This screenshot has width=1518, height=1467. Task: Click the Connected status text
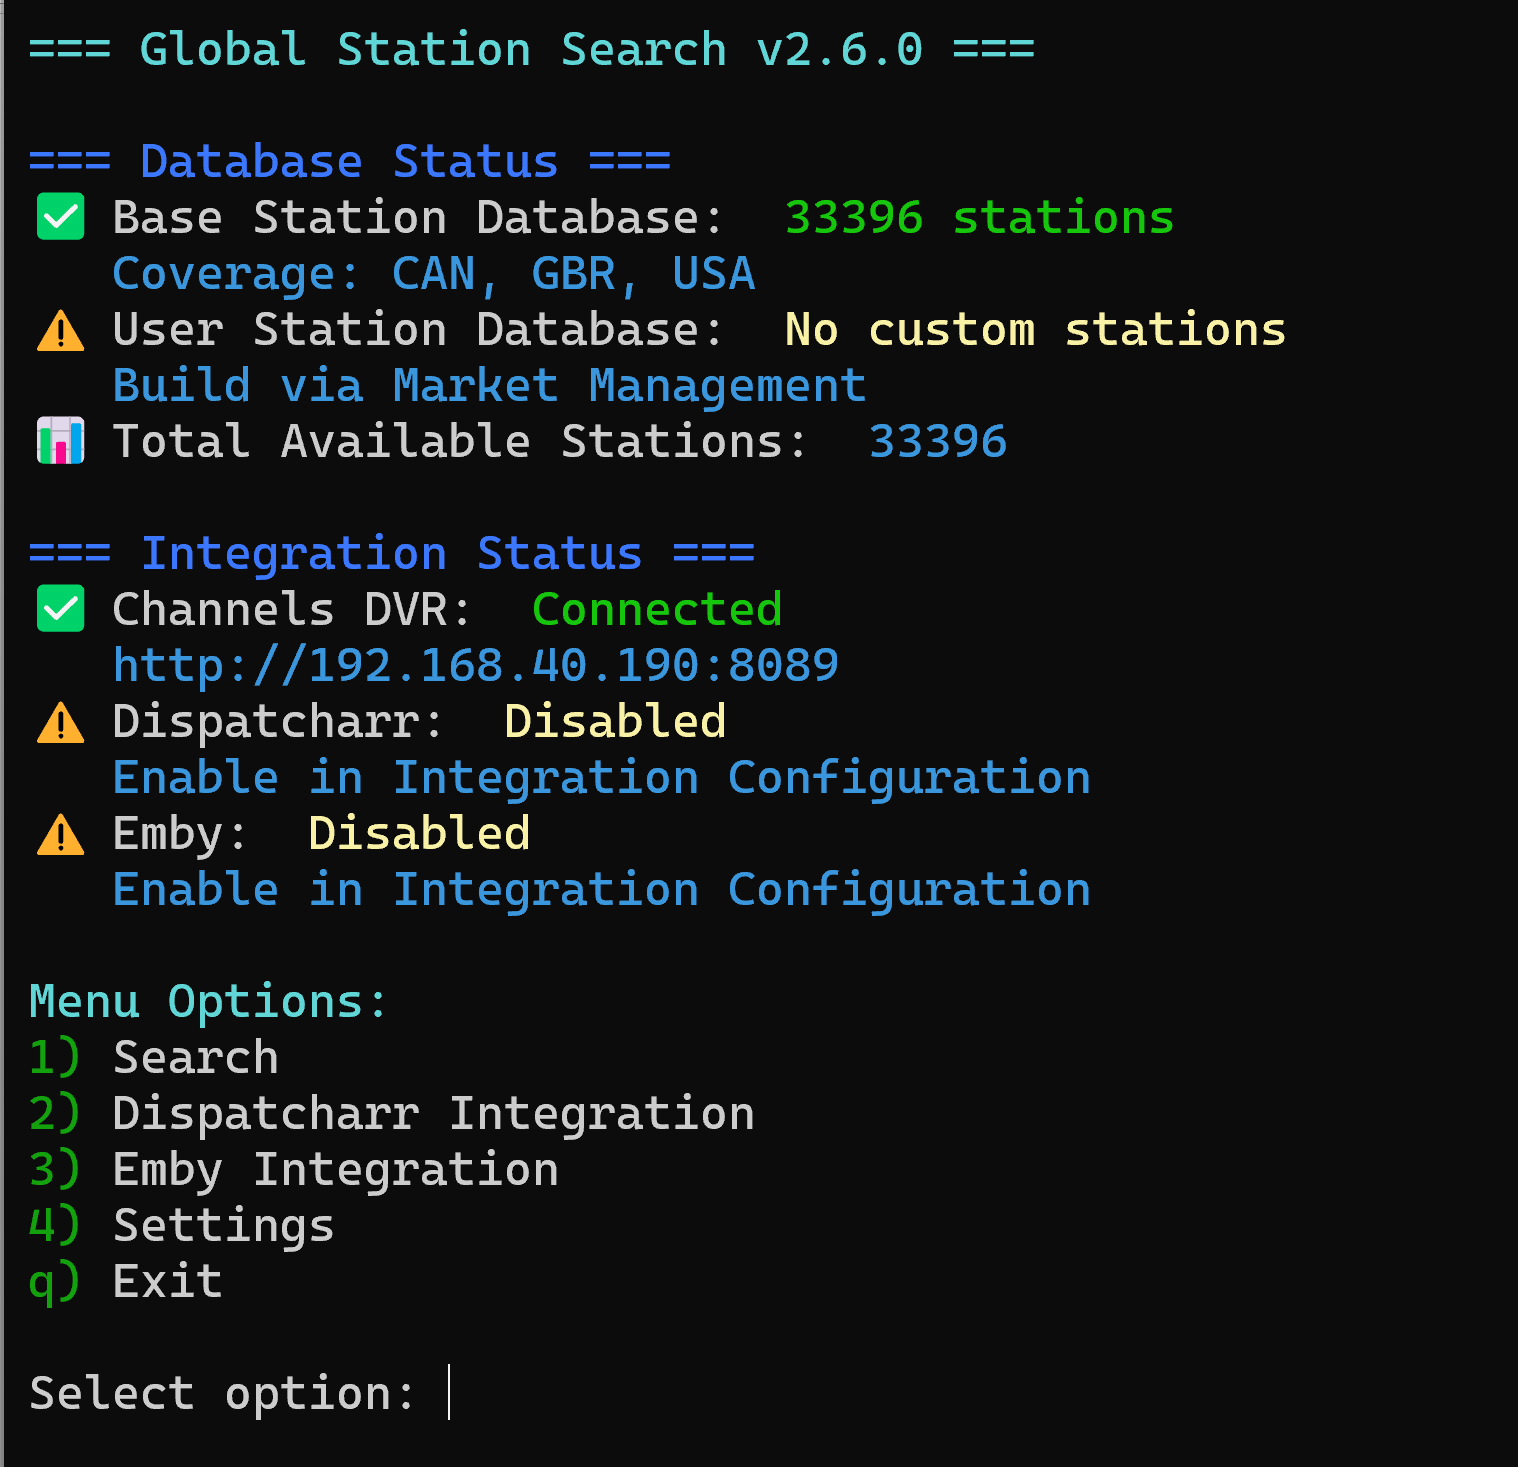tap(657, 610)
